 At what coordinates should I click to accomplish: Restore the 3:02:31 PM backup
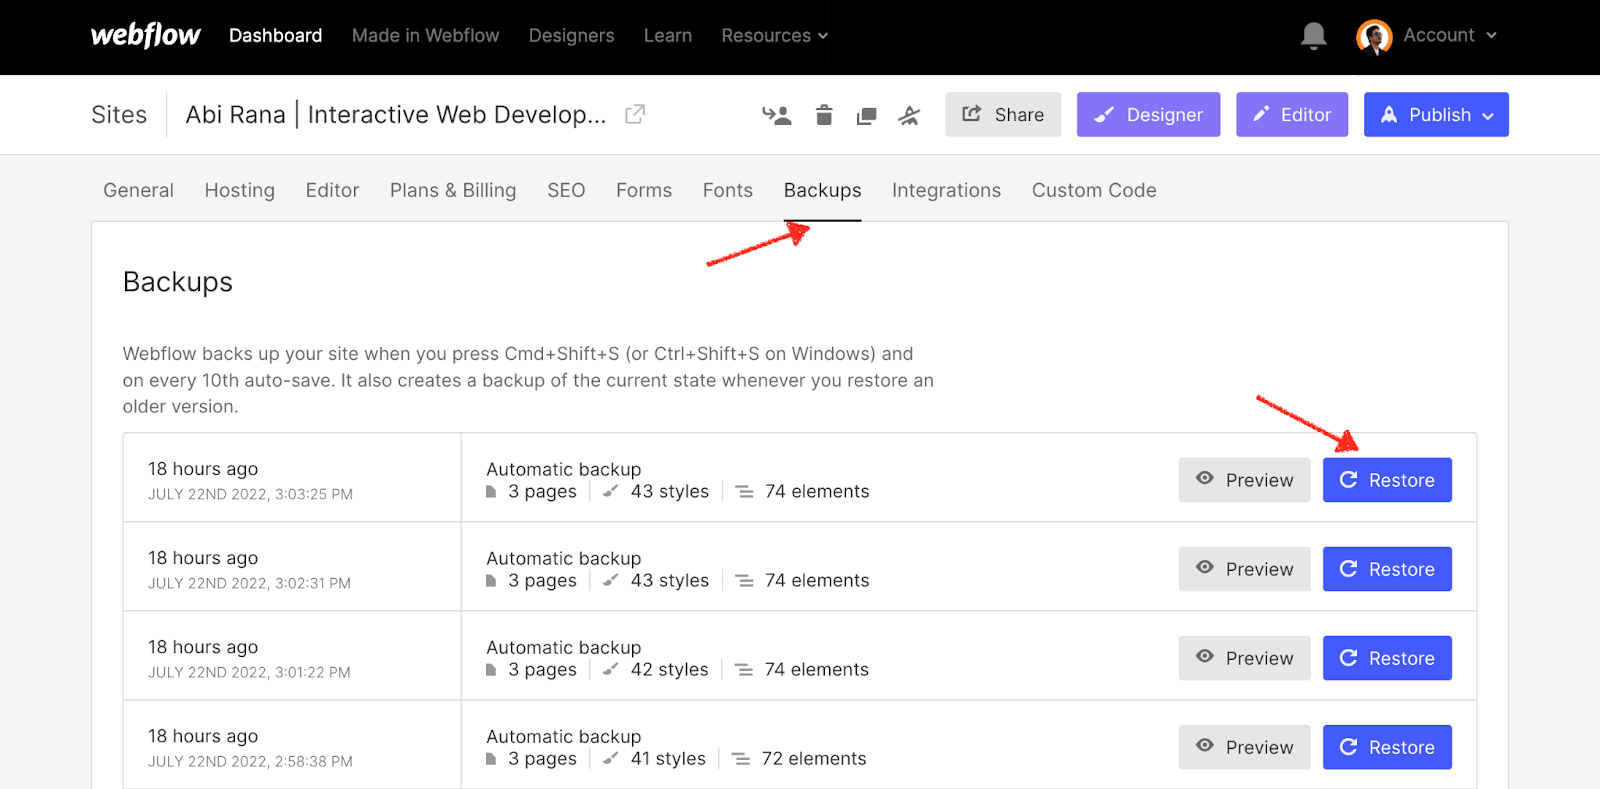point(1387,569)
